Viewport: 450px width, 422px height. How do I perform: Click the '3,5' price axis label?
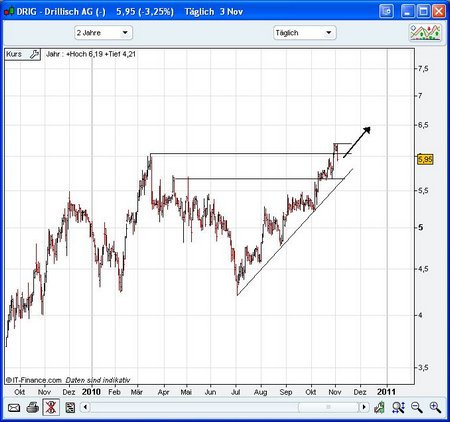click(x=423, y=368)
